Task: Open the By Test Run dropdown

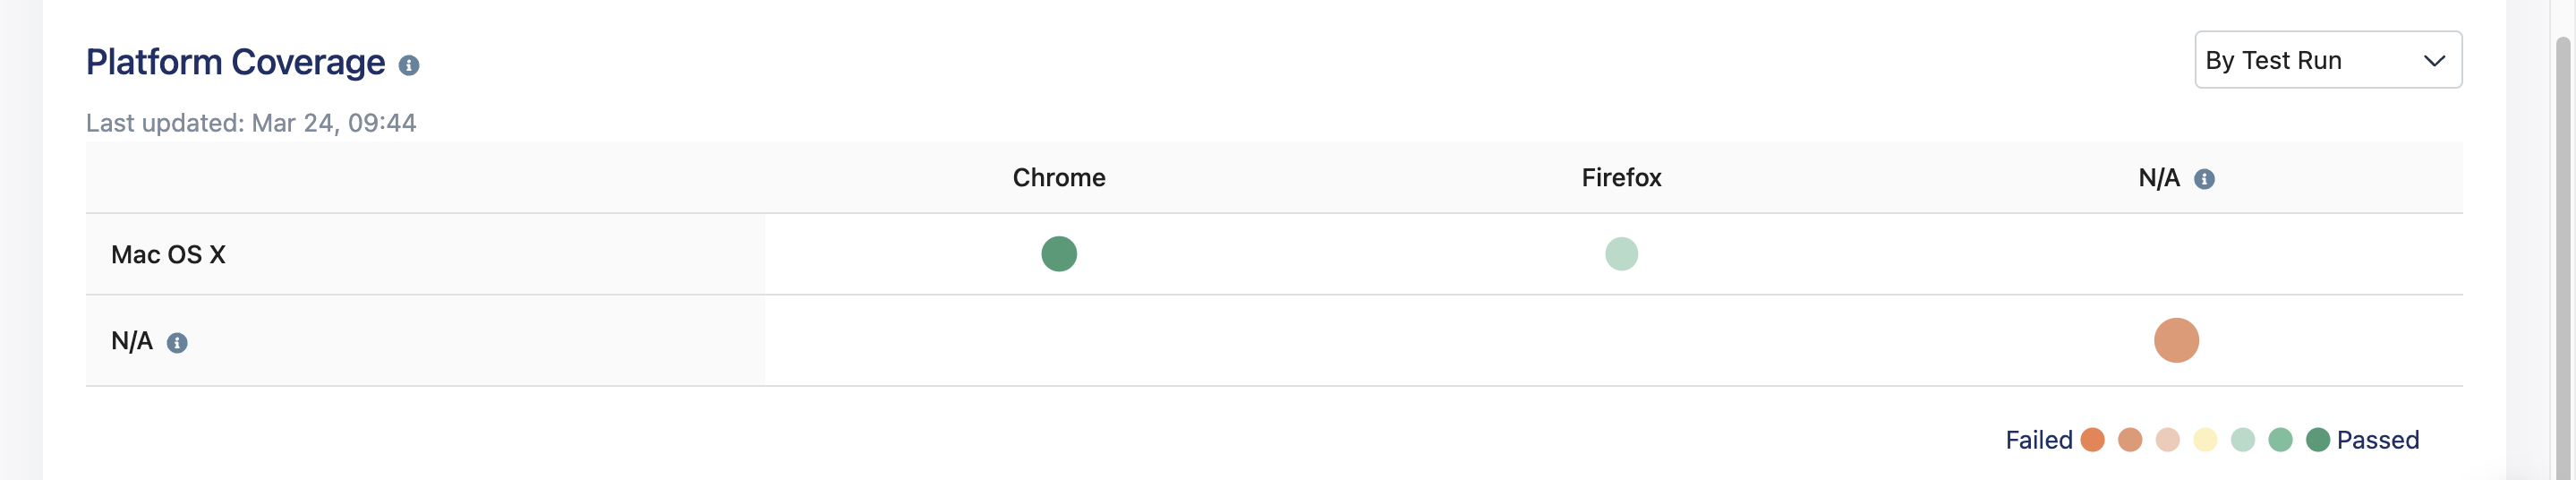Action: (x=2327, y=60)
